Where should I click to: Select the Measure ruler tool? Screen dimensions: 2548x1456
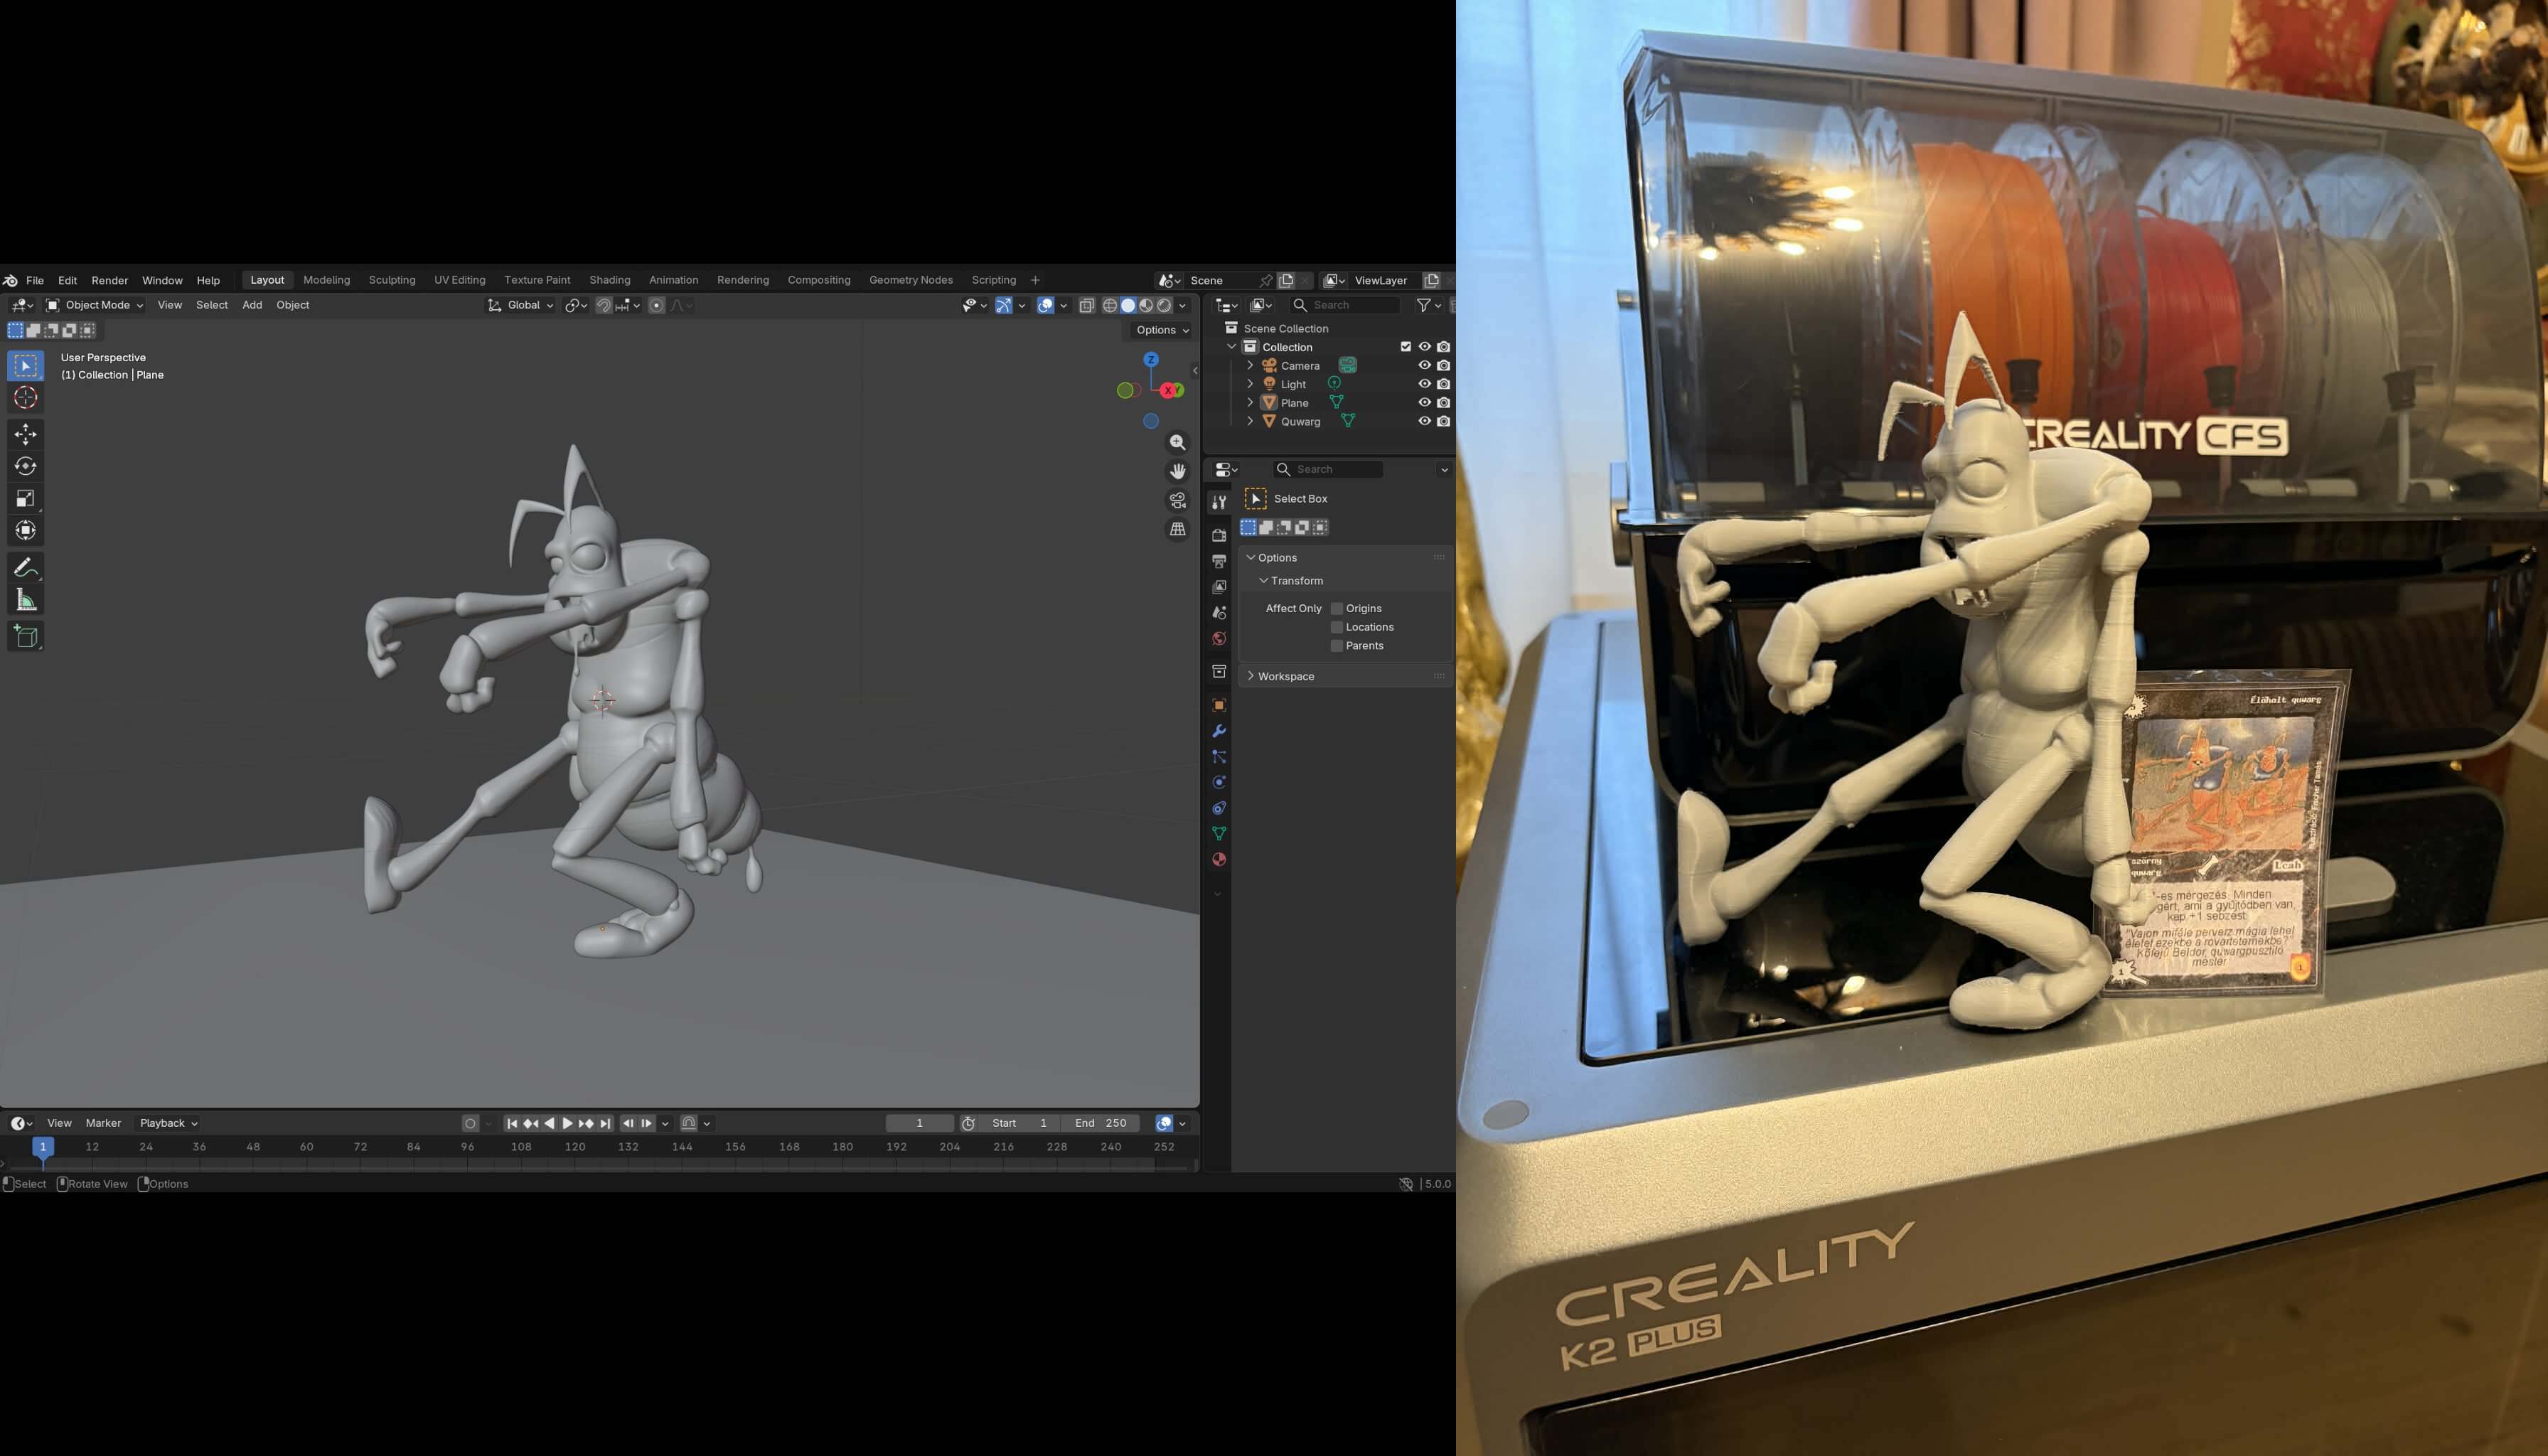coord(26,600)
